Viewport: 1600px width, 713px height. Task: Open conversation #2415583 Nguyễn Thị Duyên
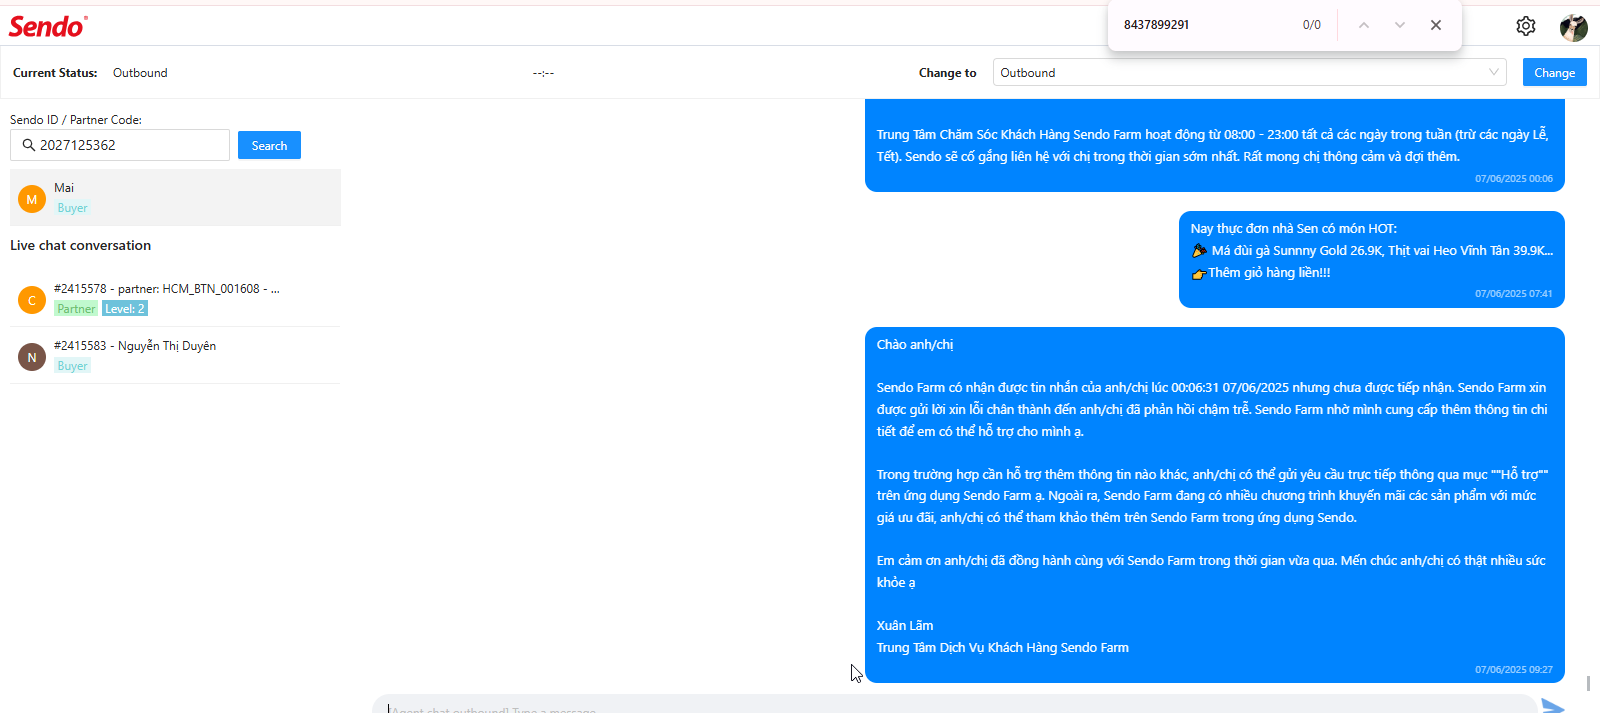pos(175,355)
